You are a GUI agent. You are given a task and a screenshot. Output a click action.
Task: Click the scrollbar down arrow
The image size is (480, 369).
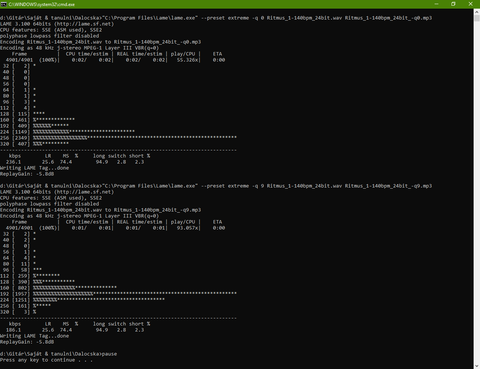point(477,366)
